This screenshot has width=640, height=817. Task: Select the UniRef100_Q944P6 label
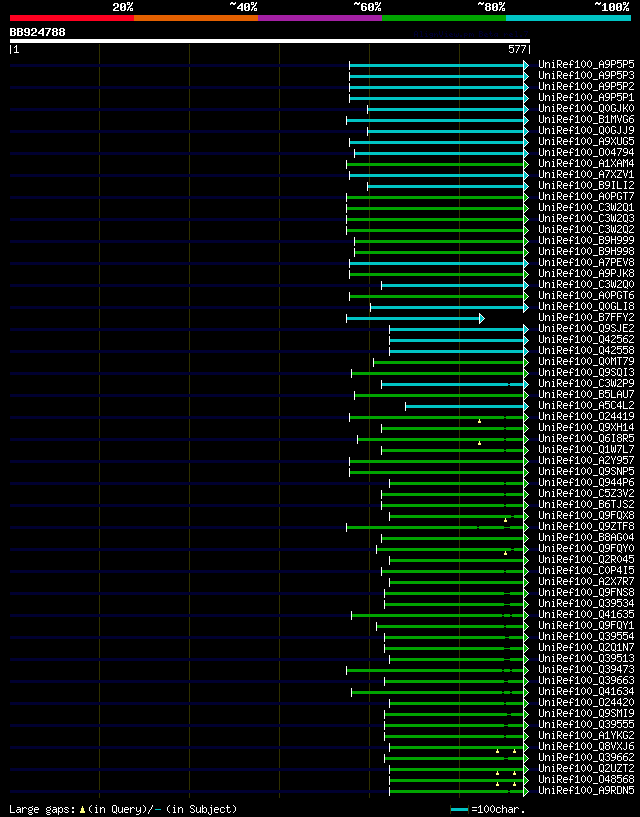(586, 482)
